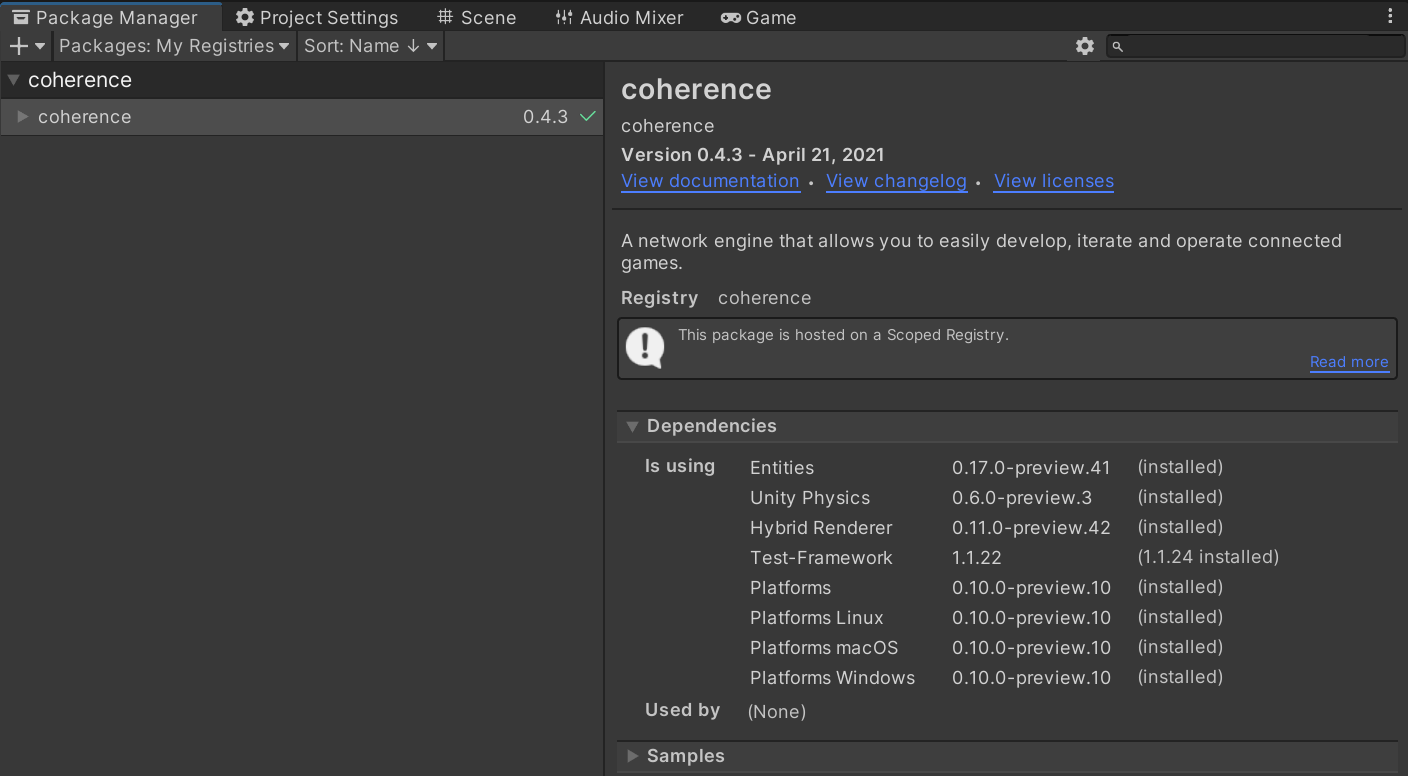1408x776 pixels.
Task: Collapse the Dependencies section
Action: tap(632, 426)
